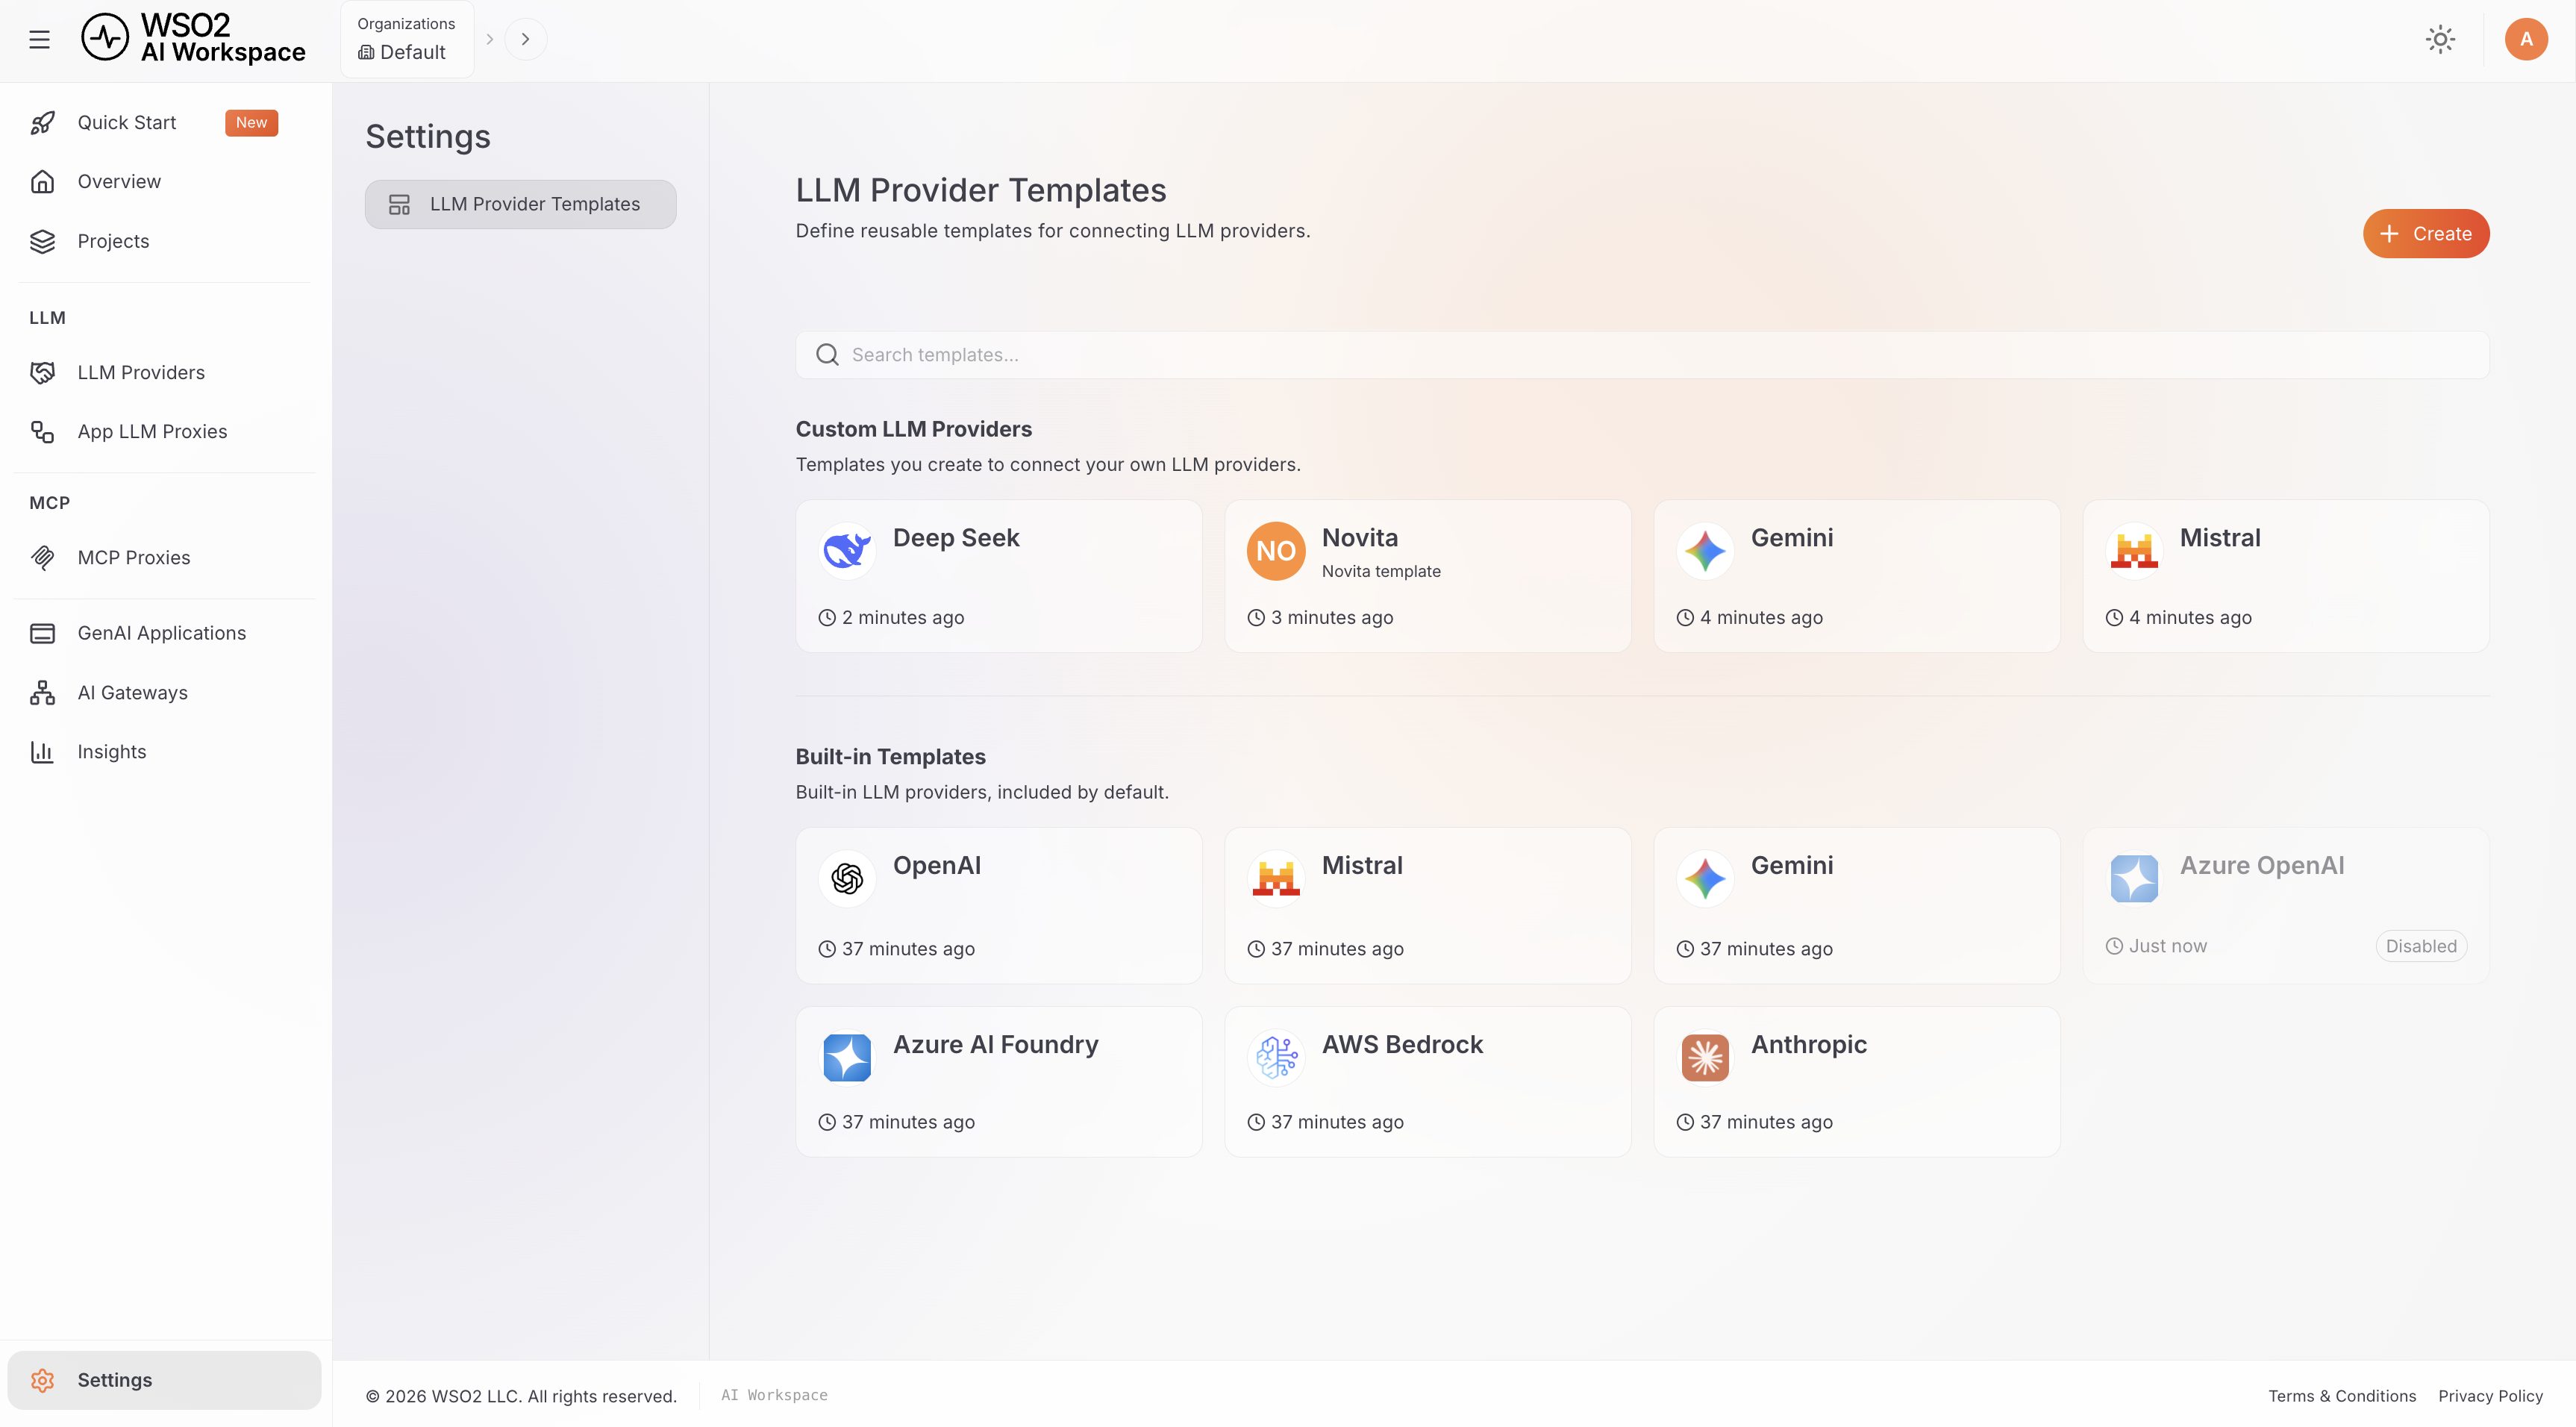Open the LLM Provider Templates settings tab

pos(520,204)
